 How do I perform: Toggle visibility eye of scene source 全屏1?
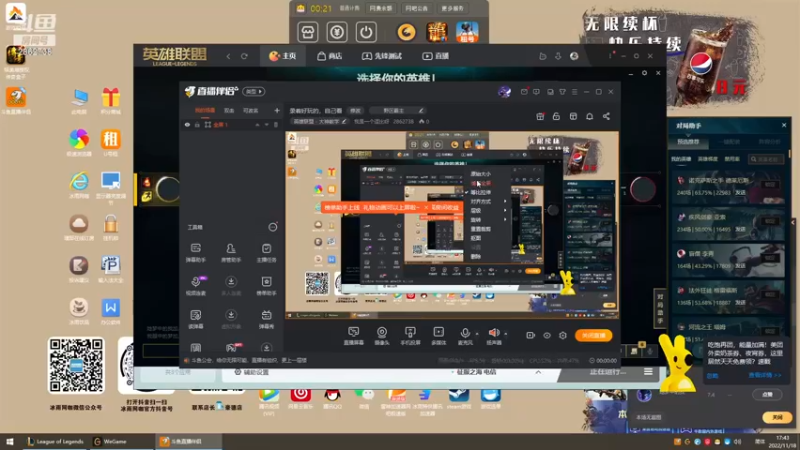[x=187, y=125]
